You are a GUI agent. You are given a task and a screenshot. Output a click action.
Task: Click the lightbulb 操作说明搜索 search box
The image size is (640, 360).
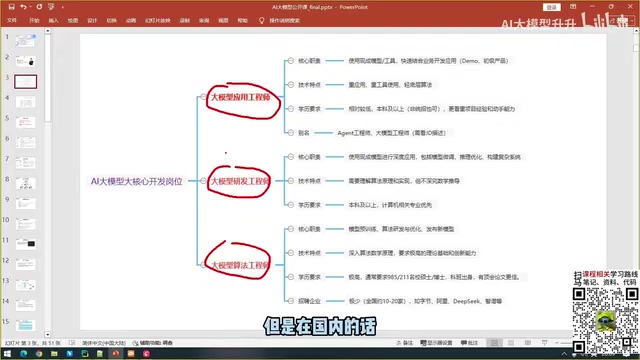(280, 20)
